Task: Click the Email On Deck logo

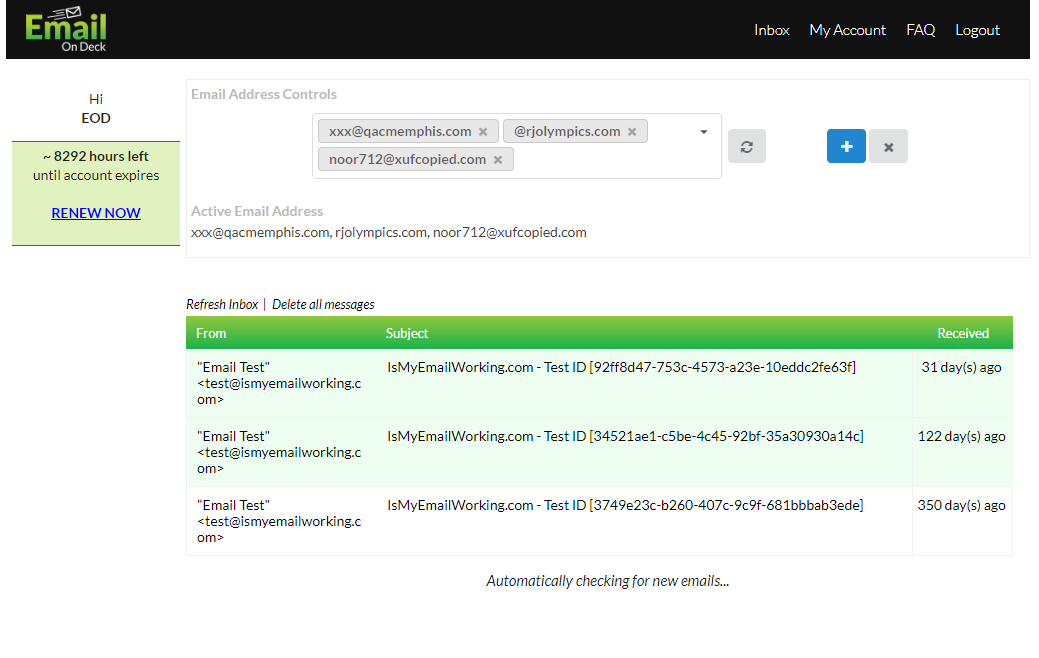Action: click(x=66, y=30)
